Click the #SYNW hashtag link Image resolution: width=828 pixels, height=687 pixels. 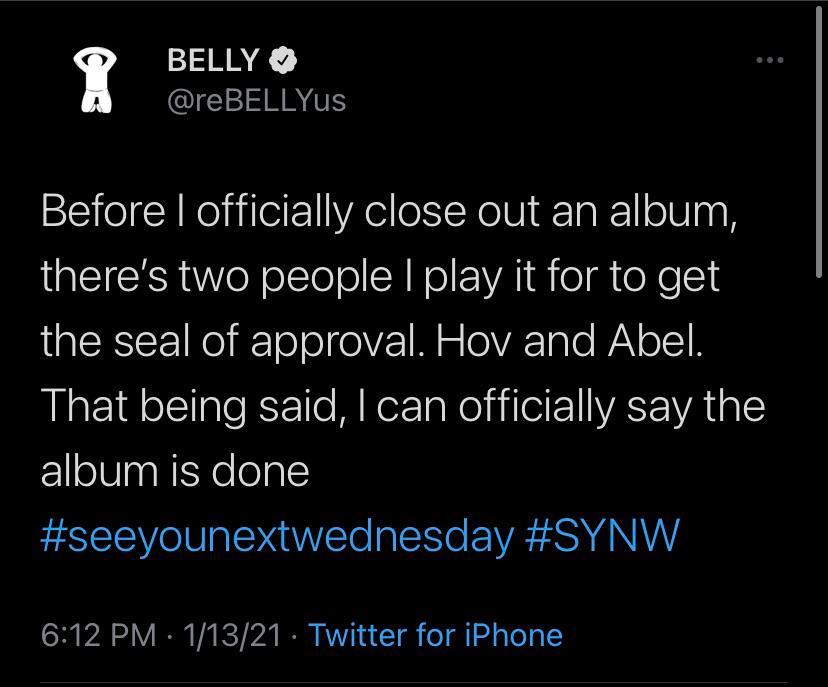600,536
